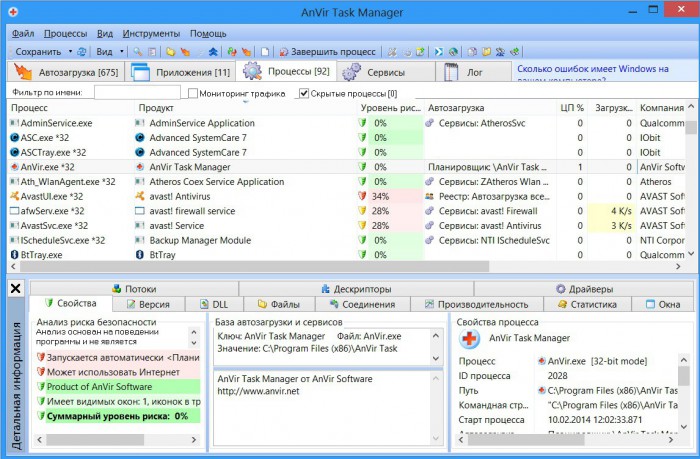Switch to the Приложения [11] tab
Viewport: 700px width, 459px height.
(x=180, y=72)
